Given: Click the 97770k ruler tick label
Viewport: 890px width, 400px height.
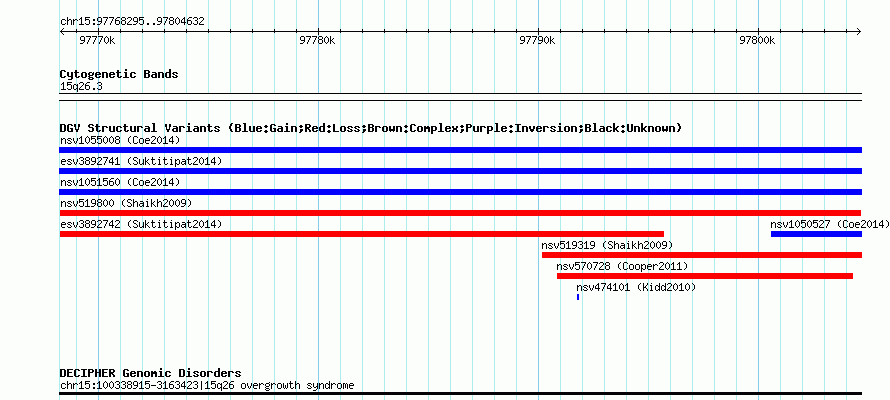Looking at the screenshot, I should tap(98, 40).
